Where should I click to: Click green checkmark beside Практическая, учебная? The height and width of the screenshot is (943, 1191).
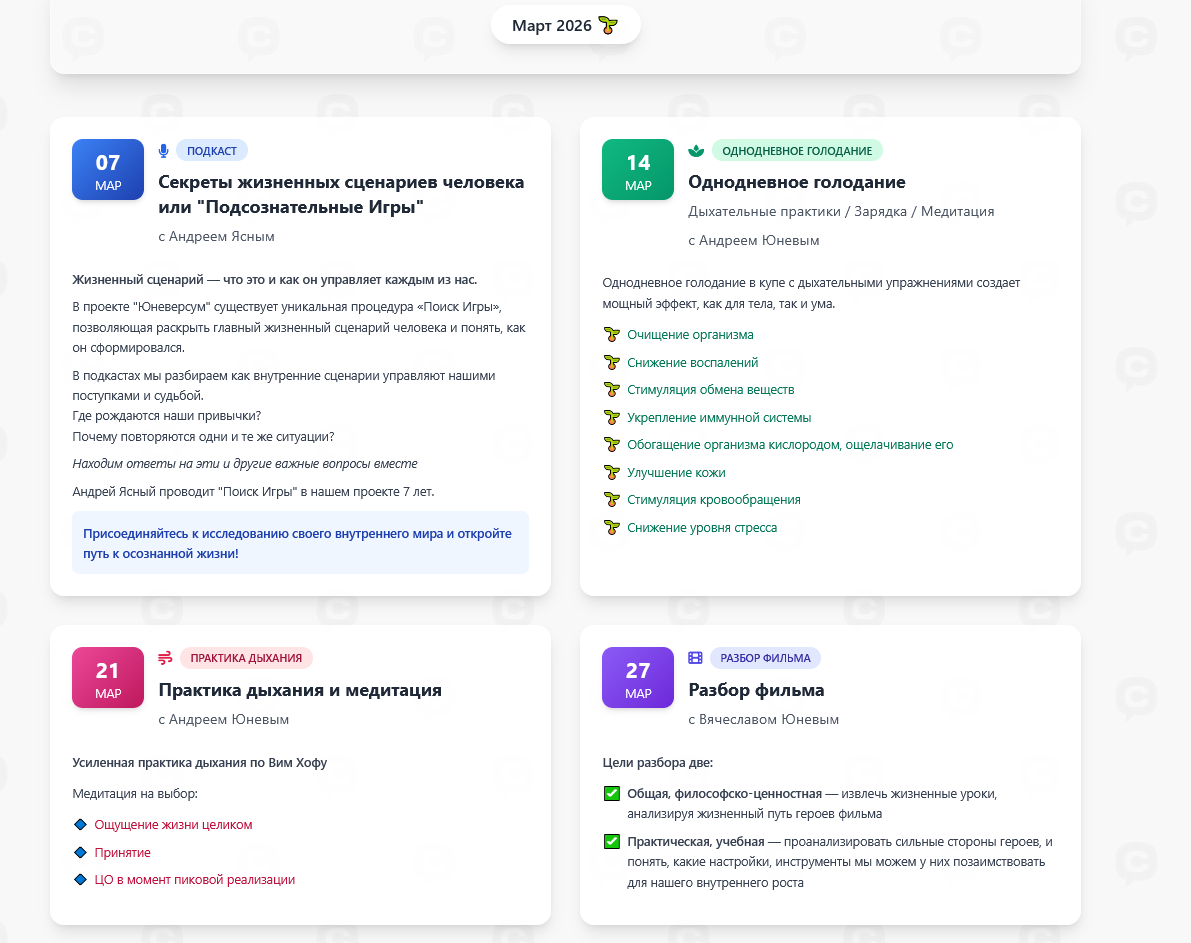612,842
